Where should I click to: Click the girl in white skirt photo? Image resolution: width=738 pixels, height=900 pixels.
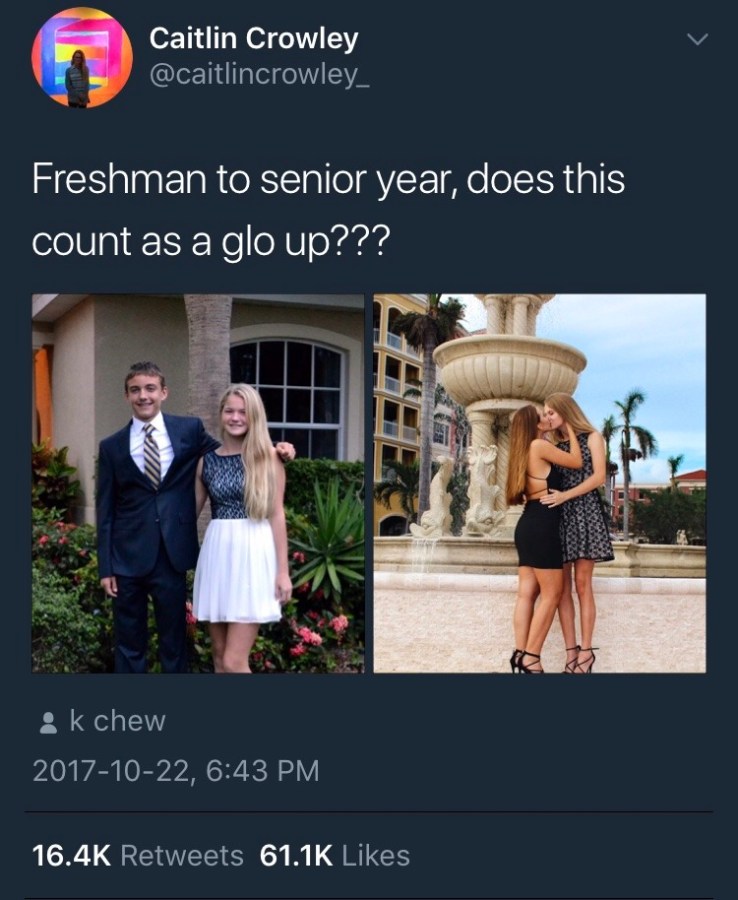point(241,528)
